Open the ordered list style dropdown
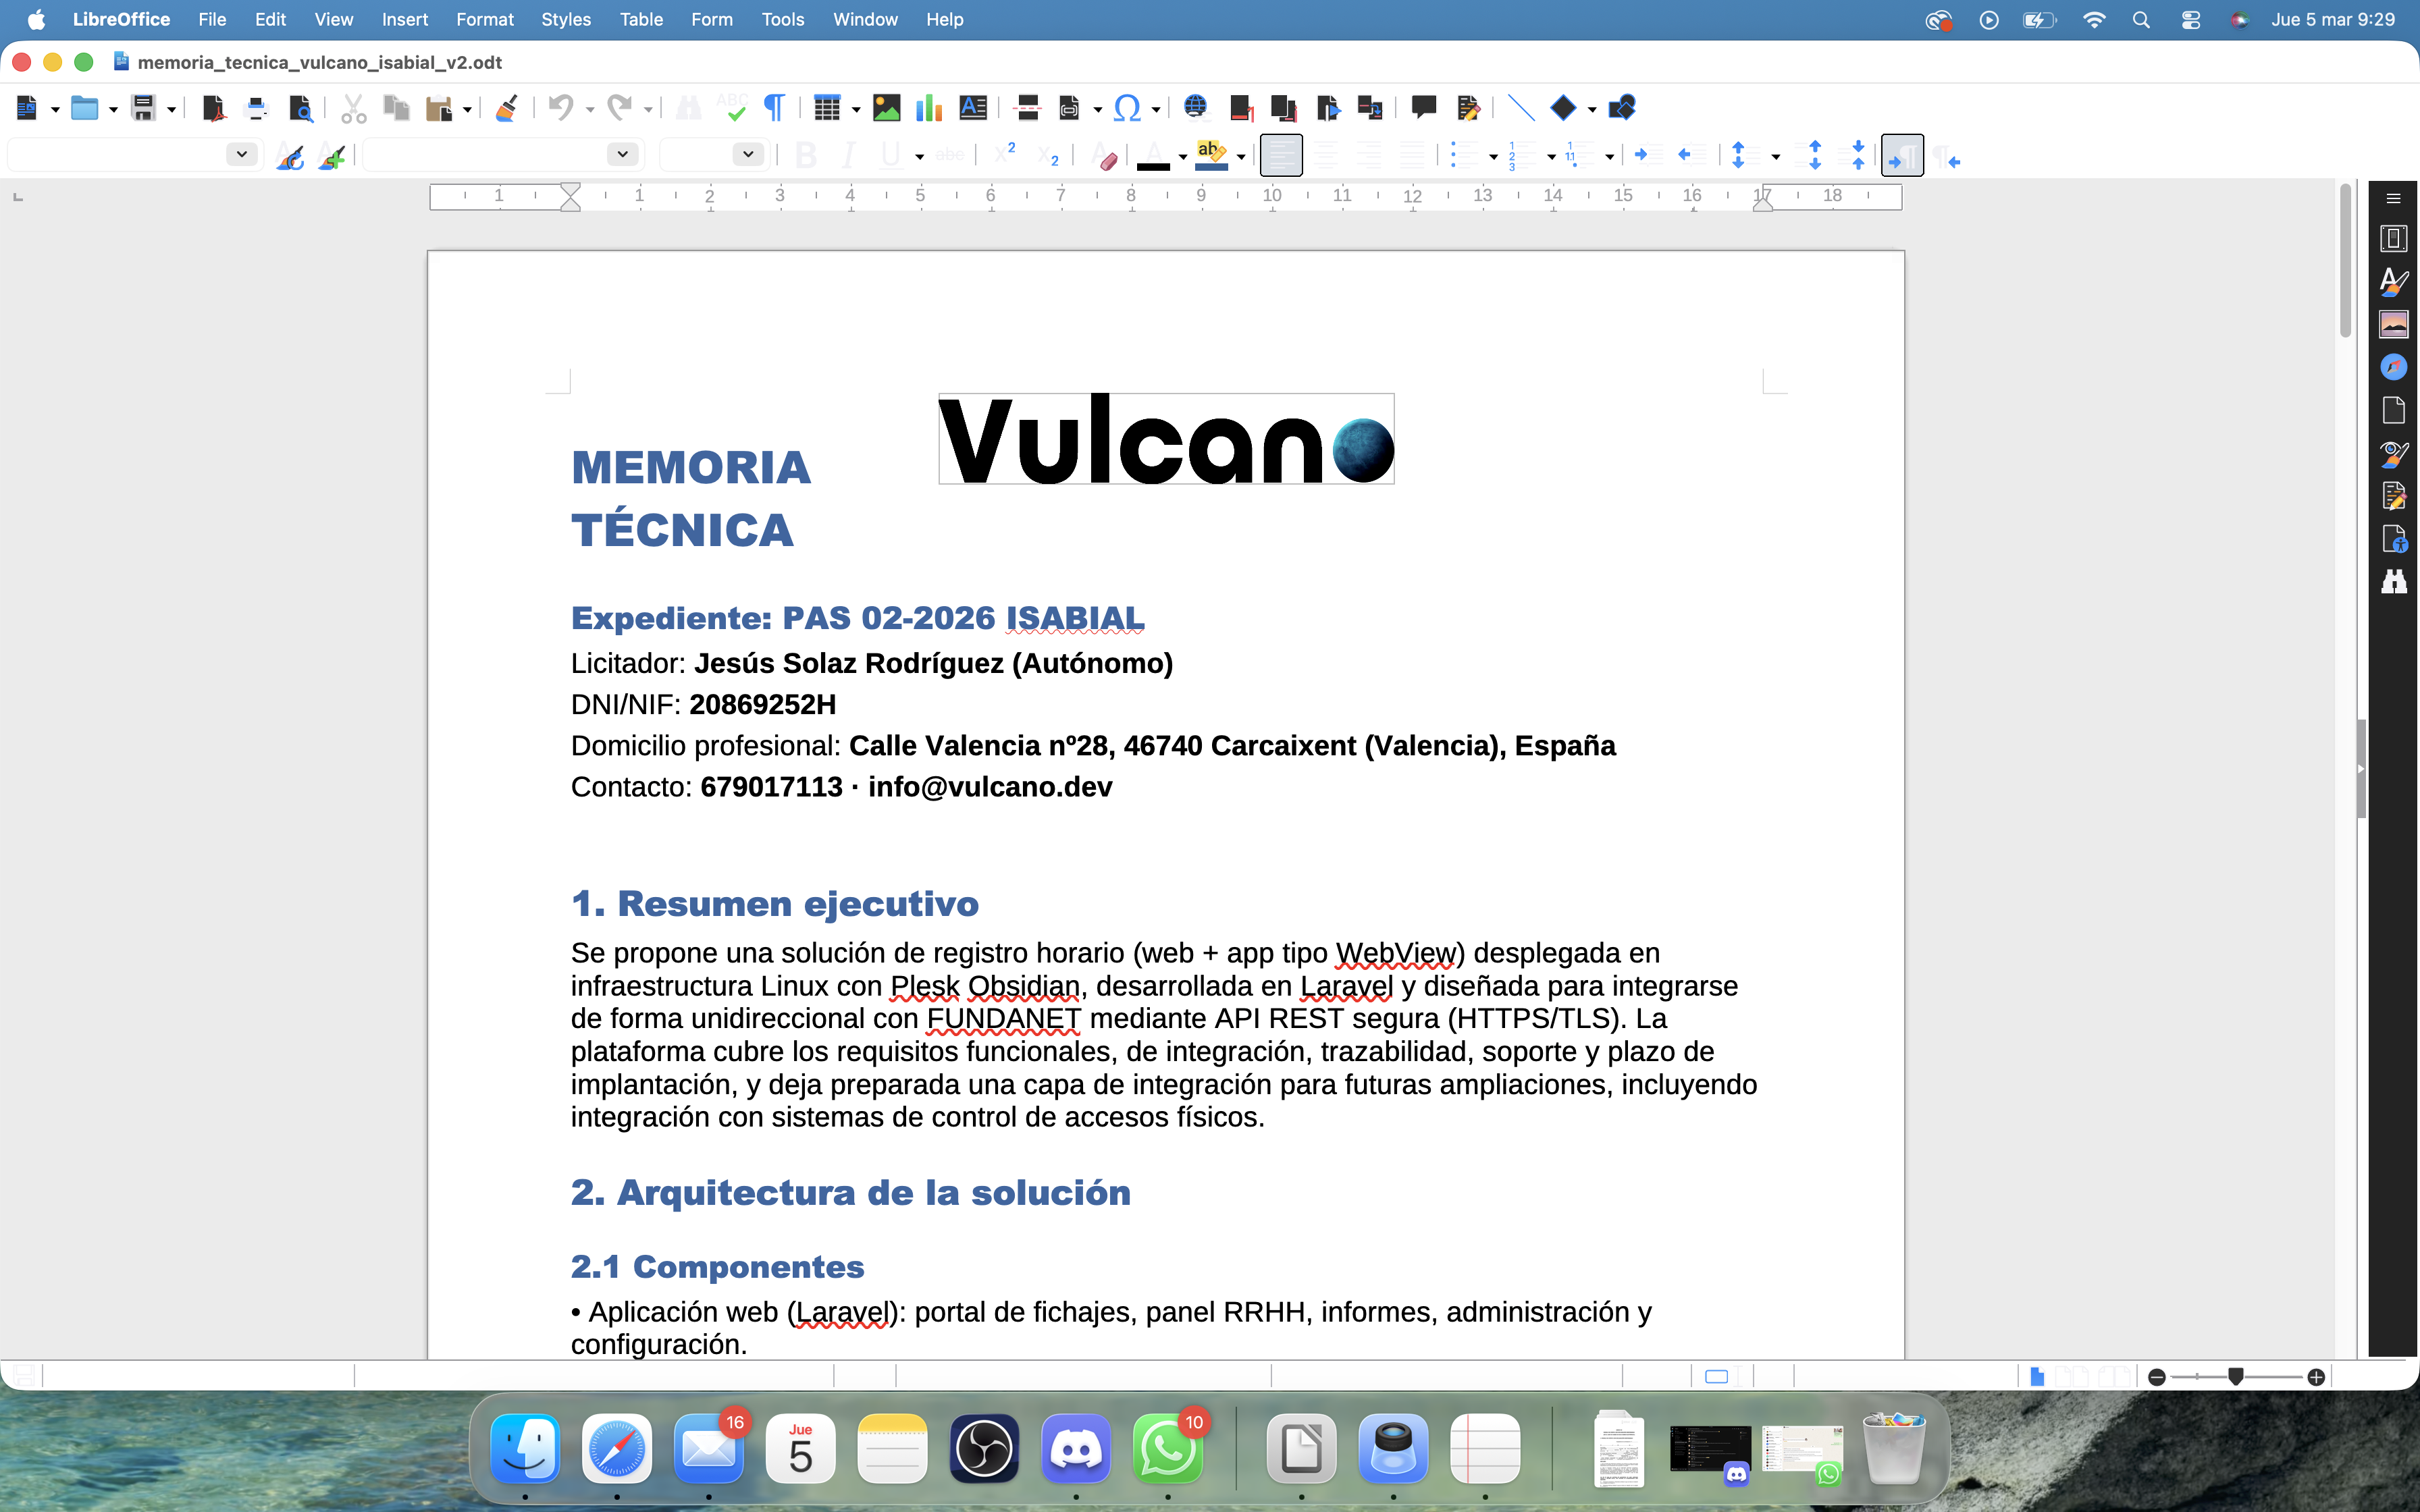The width and height of the screenshot is (2420, 1512). (x=1551, y=157)
